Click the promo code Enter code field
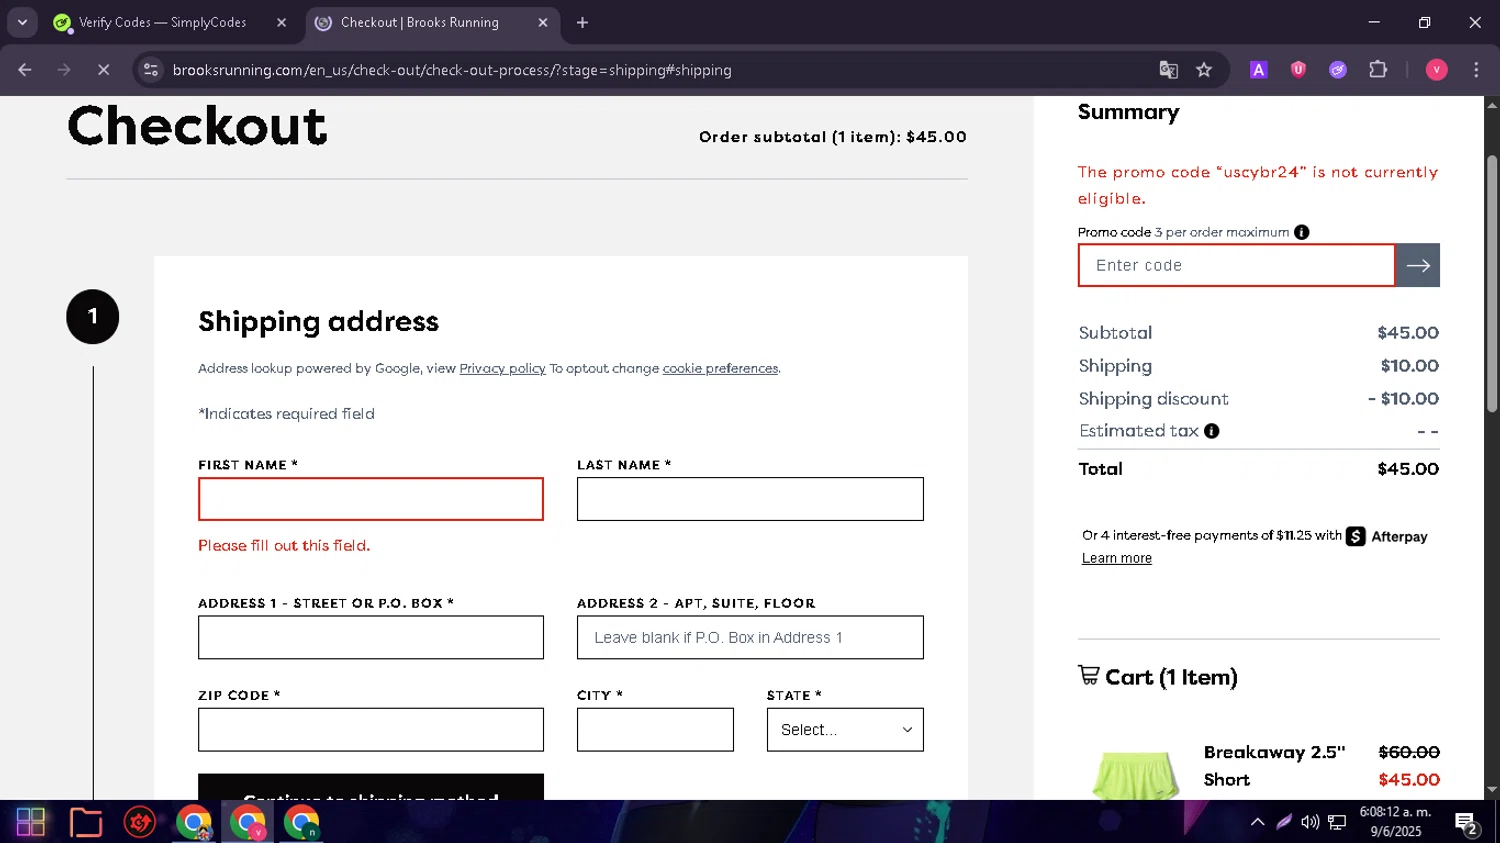1500x843 pixels. click(x=1237, y=265)
